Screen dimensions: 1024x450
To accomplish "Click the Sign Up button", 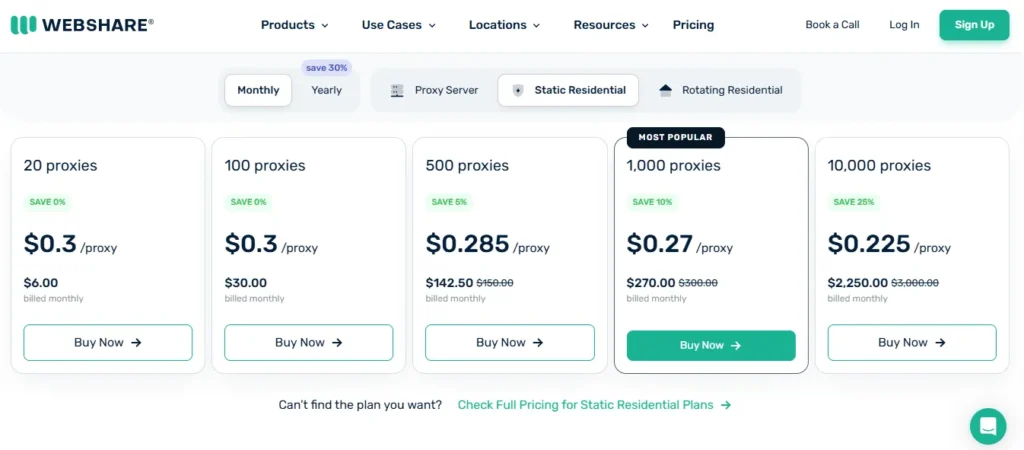I will (974, 25).
